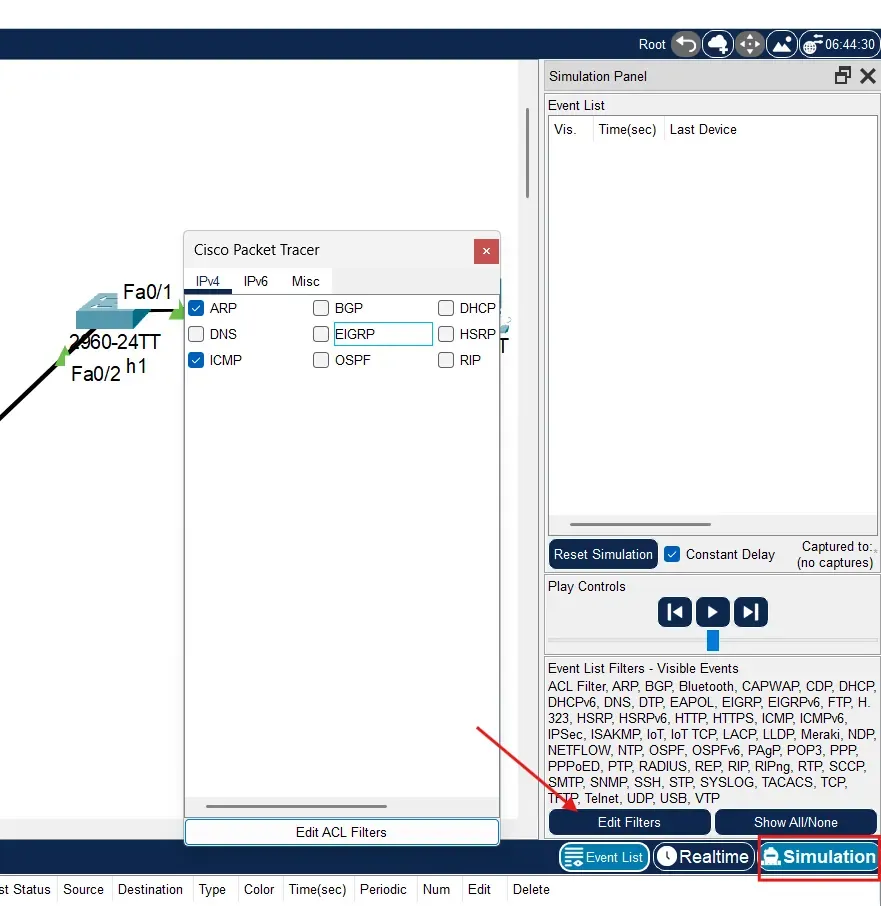Image resolution: width=881 pixels, height=906 pixels.
Task: Enable the DNS filter checkbox
Action: tap(196, 334)
